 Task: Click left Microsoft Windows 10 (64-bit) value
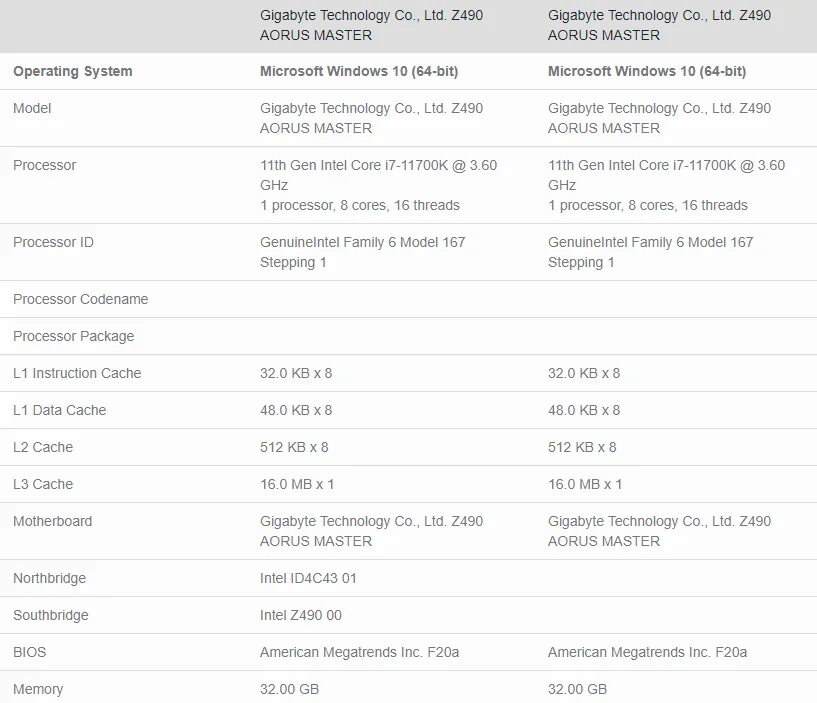click(359, 71)
